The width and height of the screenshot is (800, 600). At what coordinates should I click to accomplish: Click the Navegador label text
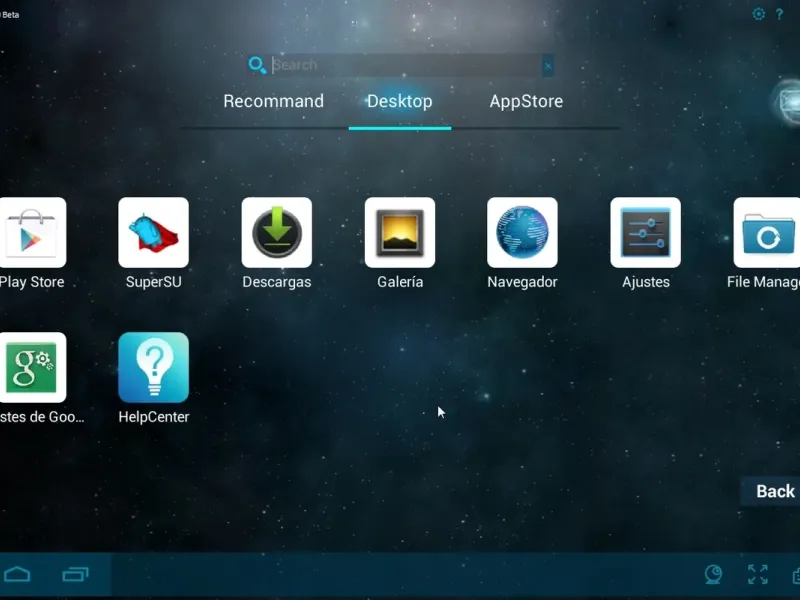522,282
